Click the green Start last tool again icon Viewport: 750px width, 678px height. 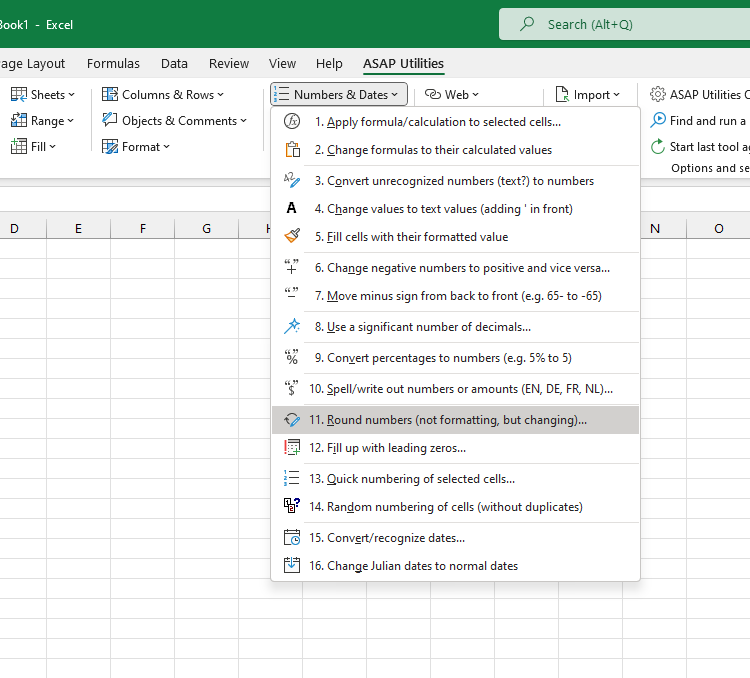(x=658, y=146)
